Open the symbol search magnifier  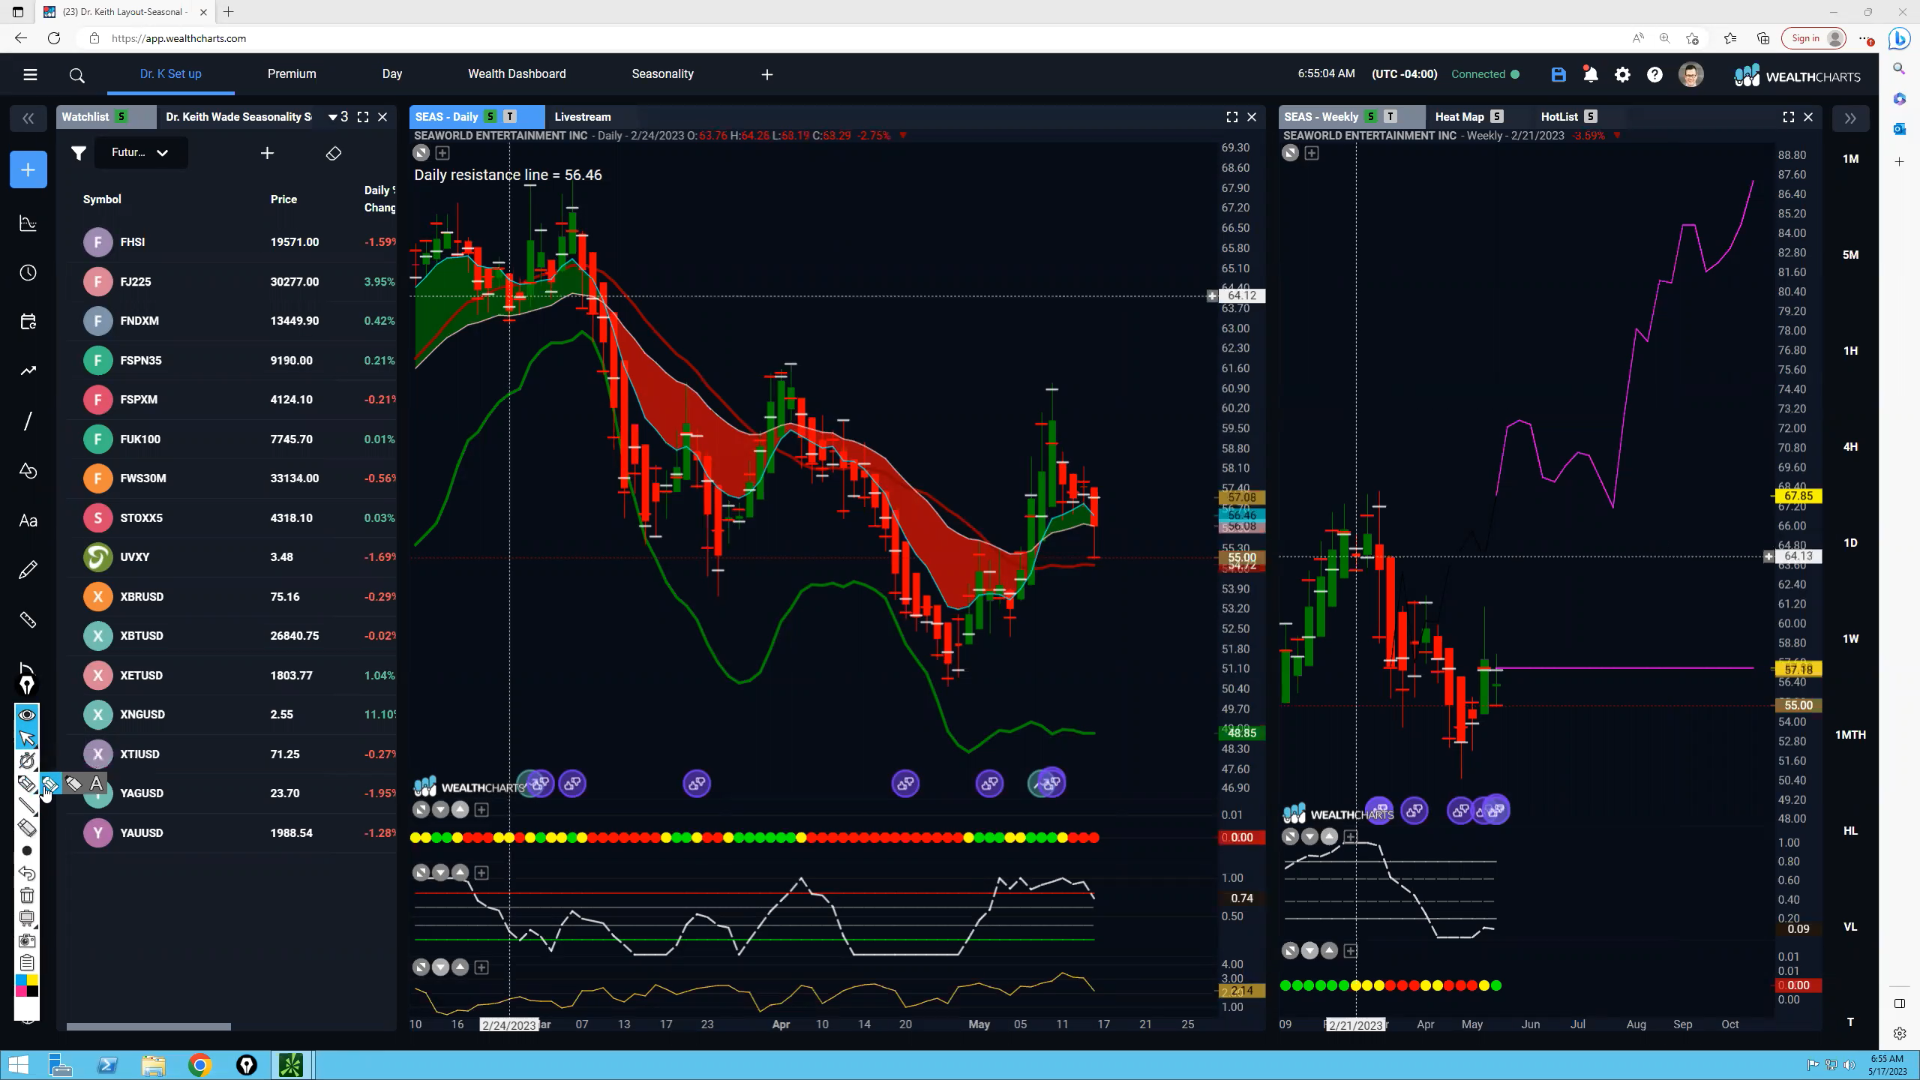[x=77, y=75]
